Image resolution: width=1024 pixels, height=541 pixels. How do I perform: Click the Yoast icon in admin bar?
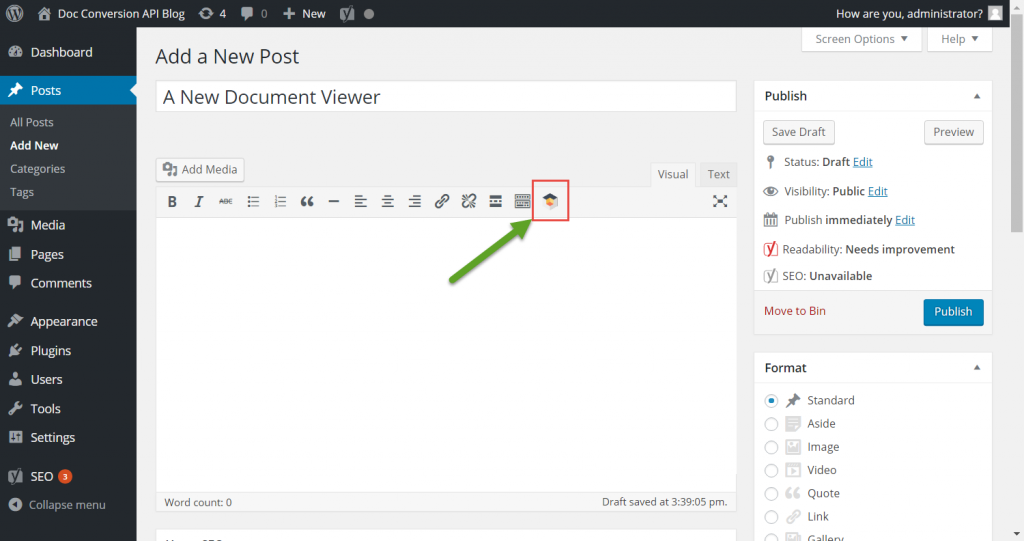[347, 13]
